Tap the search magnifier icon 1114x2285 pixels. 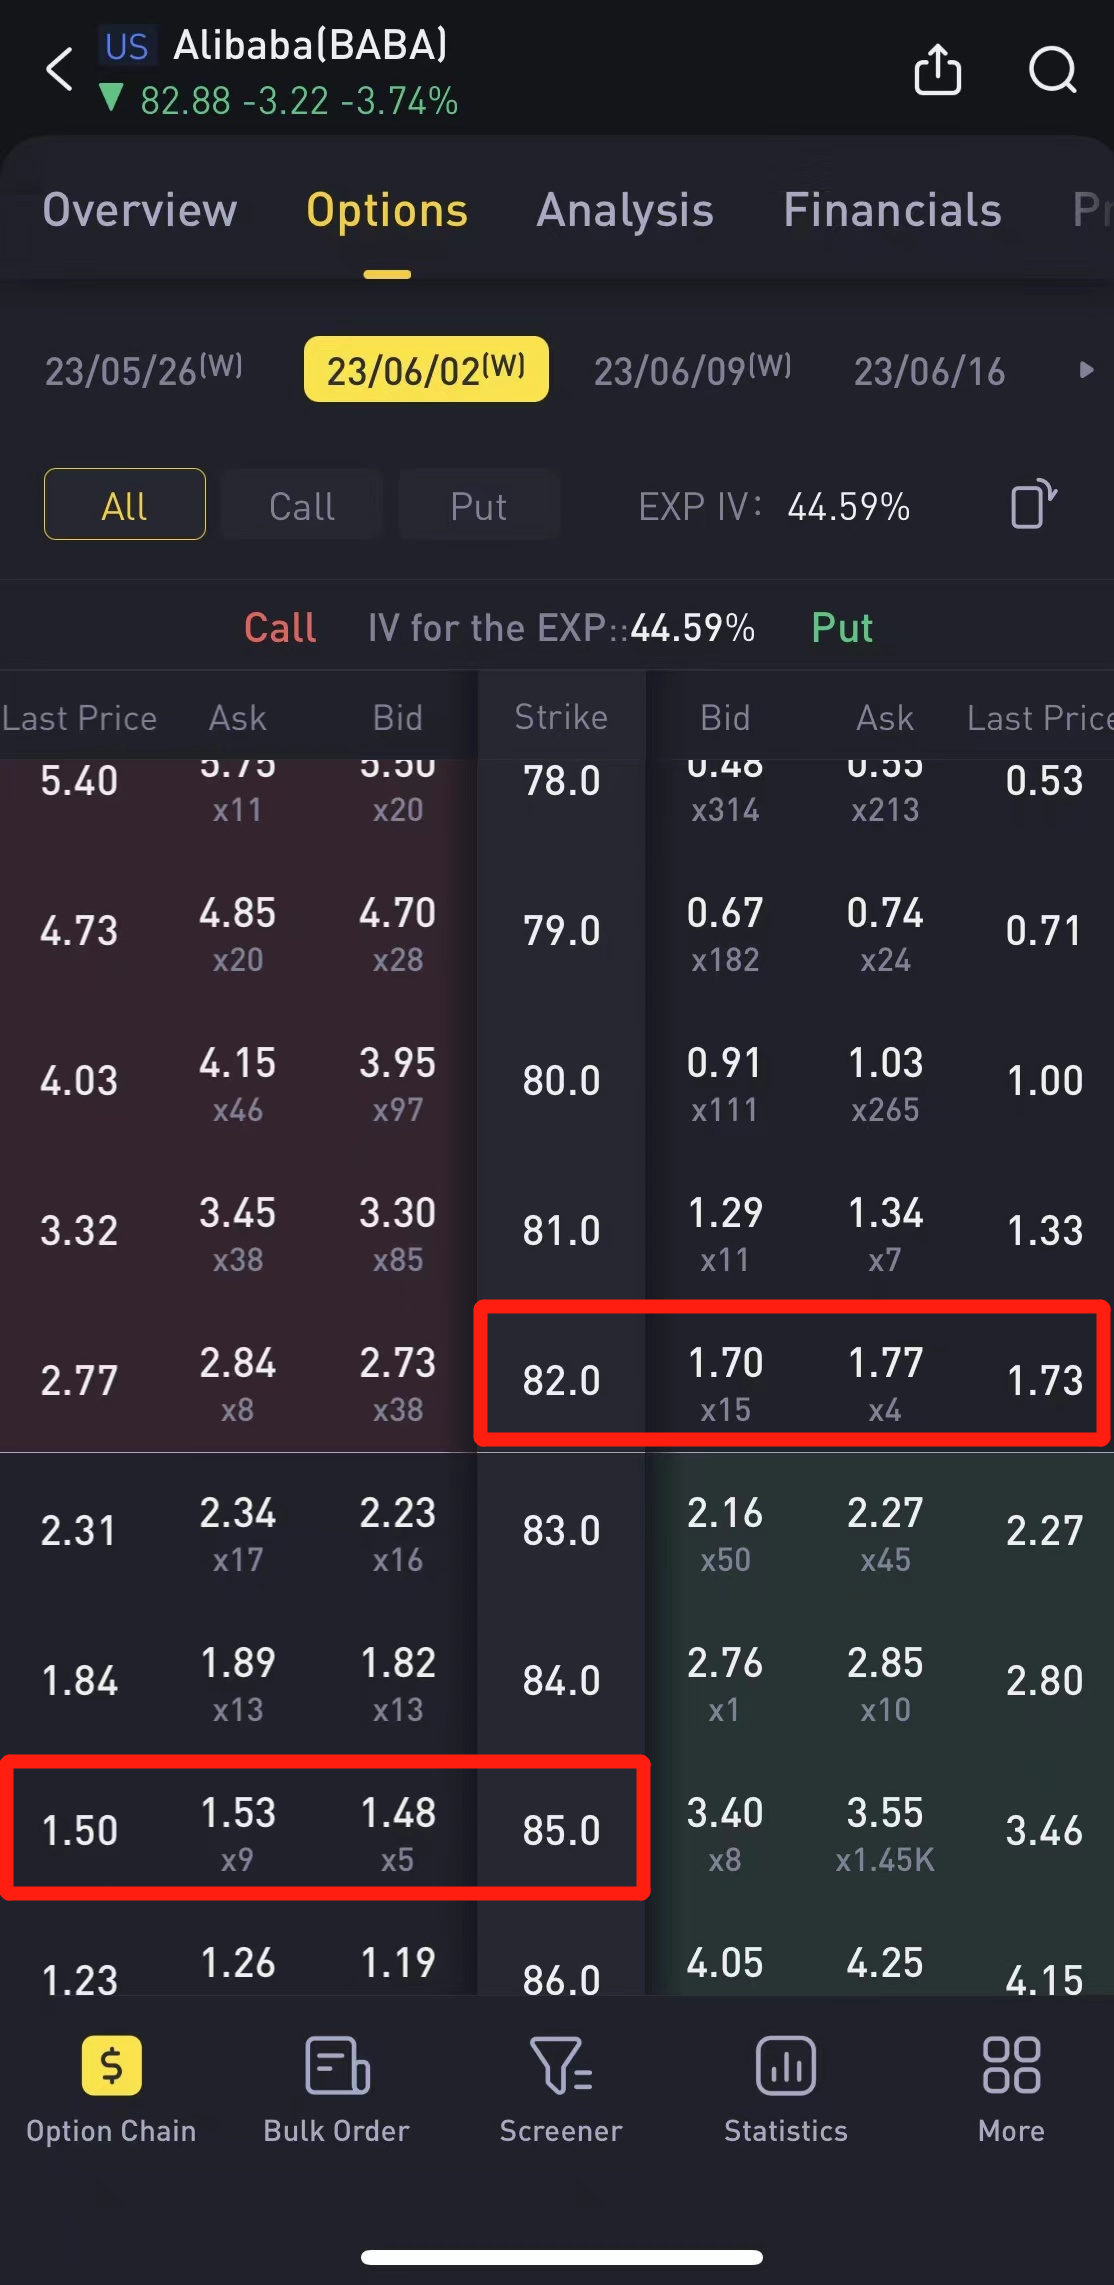pyautogui.click(x=1052, y=70)
